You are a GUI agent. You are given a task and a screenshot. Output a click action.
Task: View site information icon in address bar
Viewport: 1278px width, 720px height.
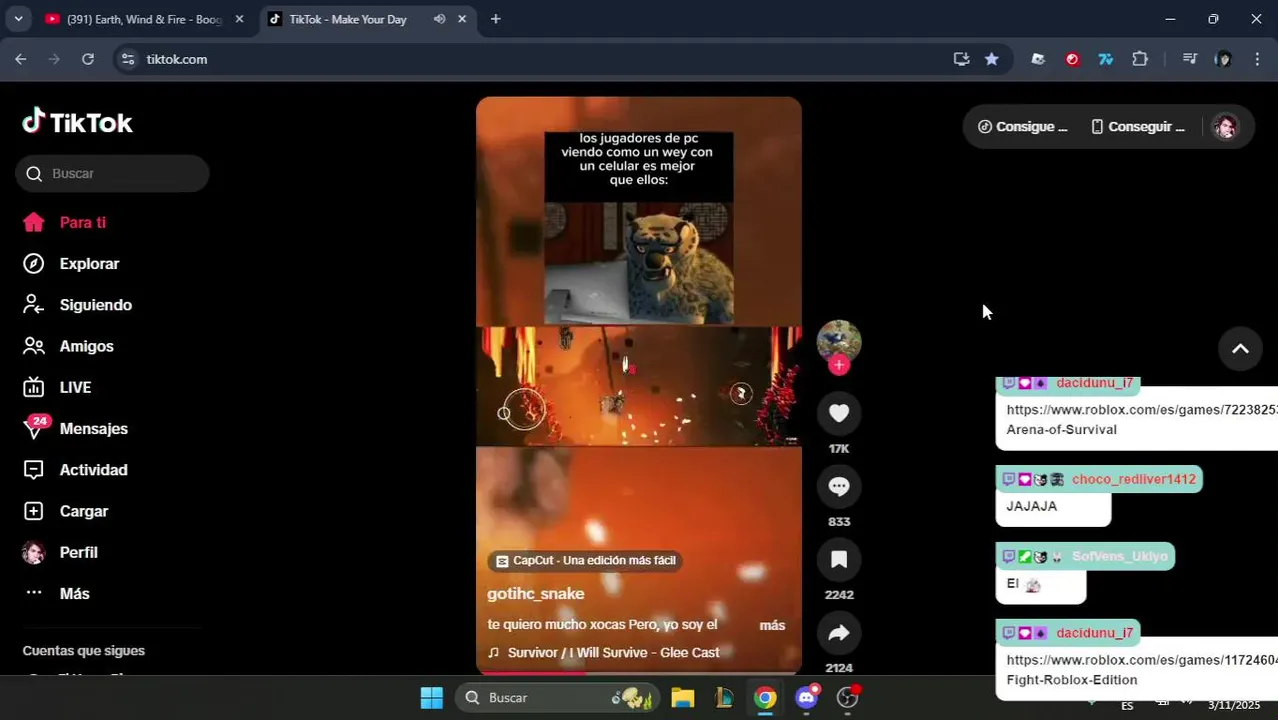pos(127,59)
